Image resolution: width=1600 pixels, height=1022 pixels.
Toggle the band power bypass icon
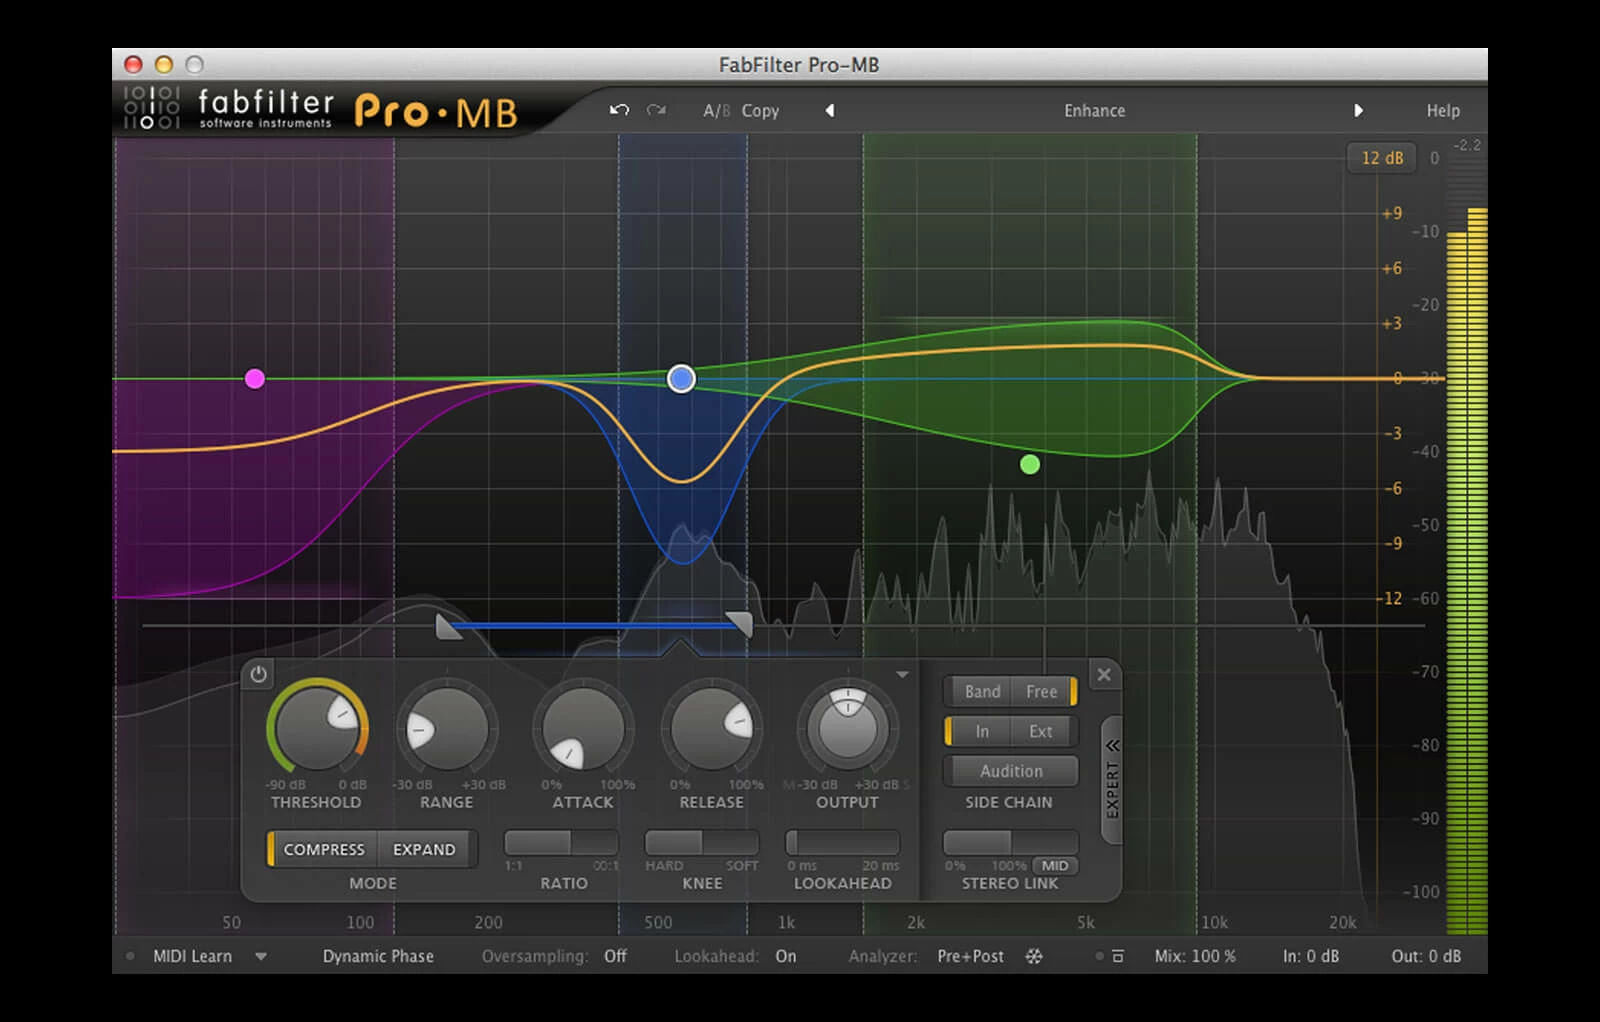point(259,674)
